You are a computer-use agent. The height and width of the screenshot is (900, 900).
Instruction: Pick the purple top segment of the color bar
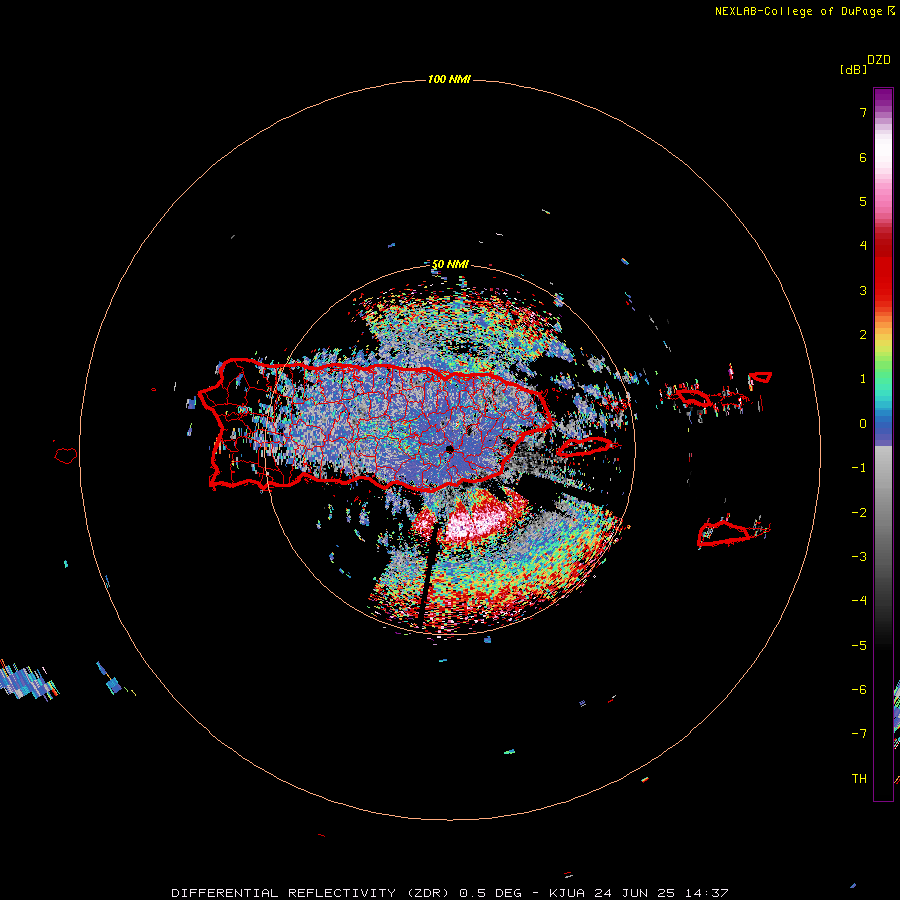tap(883, 99)
